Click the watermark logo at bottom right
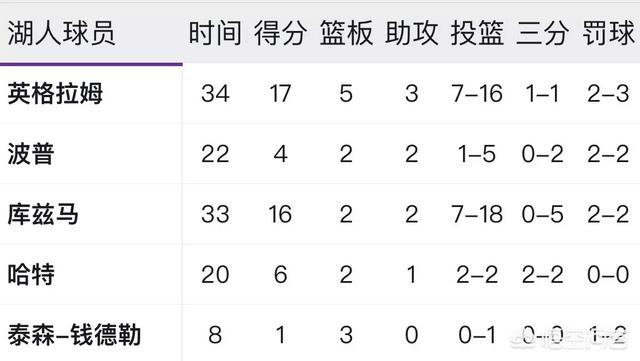The height and width of the screenshot is (361, 640). 569,337
